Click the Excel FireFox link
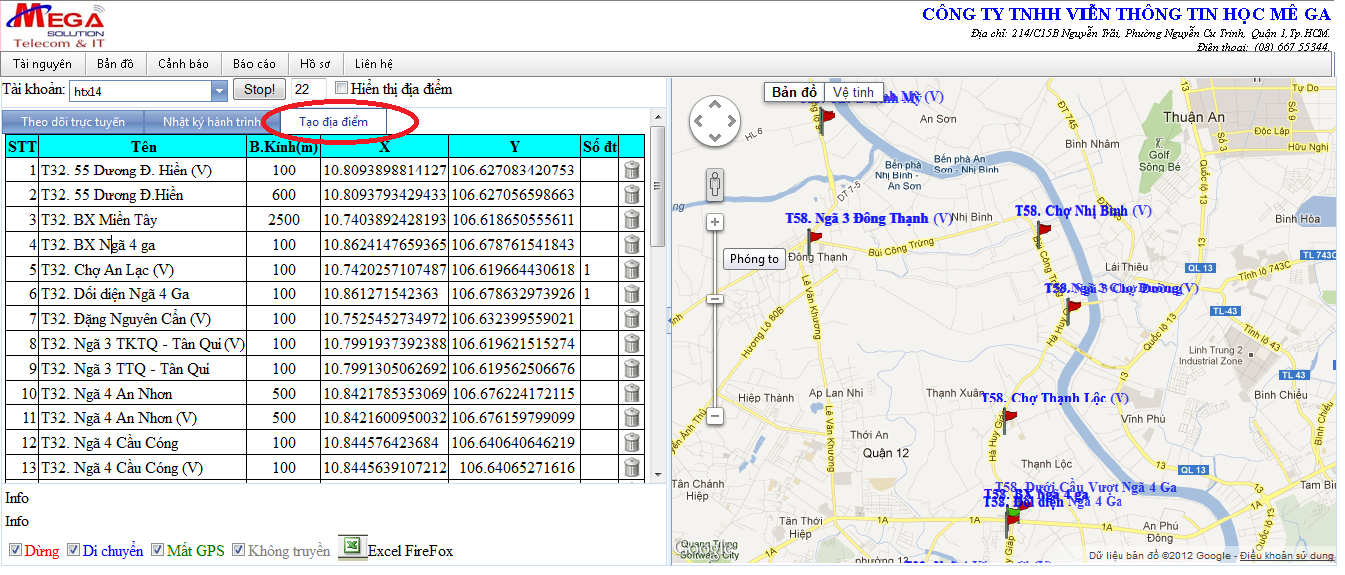1345x575 pixels. point(410,551)
